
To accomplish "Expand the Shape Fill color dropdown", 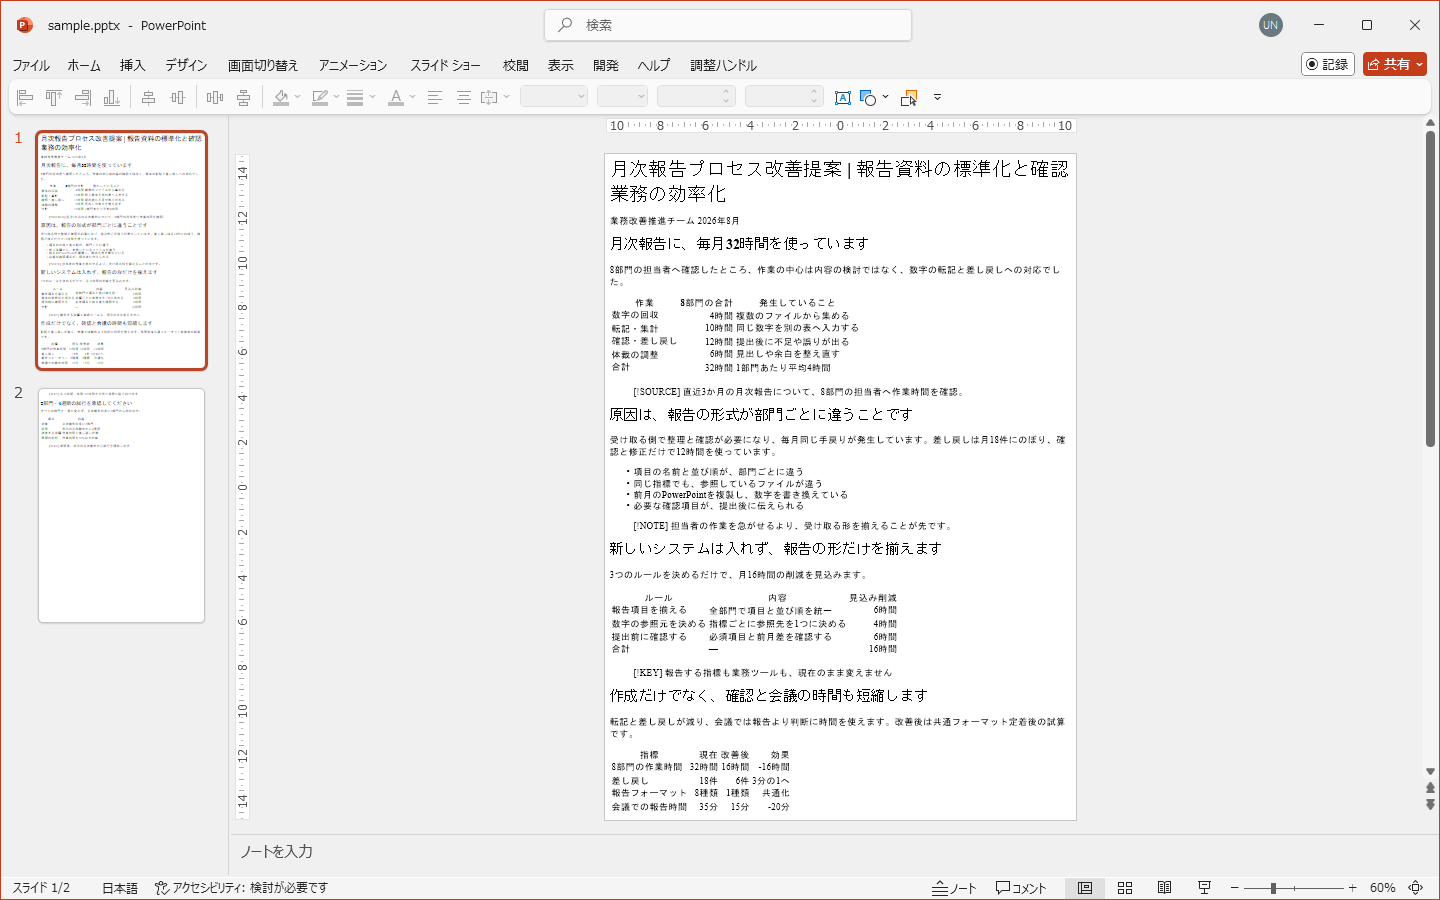I will [x=297, y=97].
